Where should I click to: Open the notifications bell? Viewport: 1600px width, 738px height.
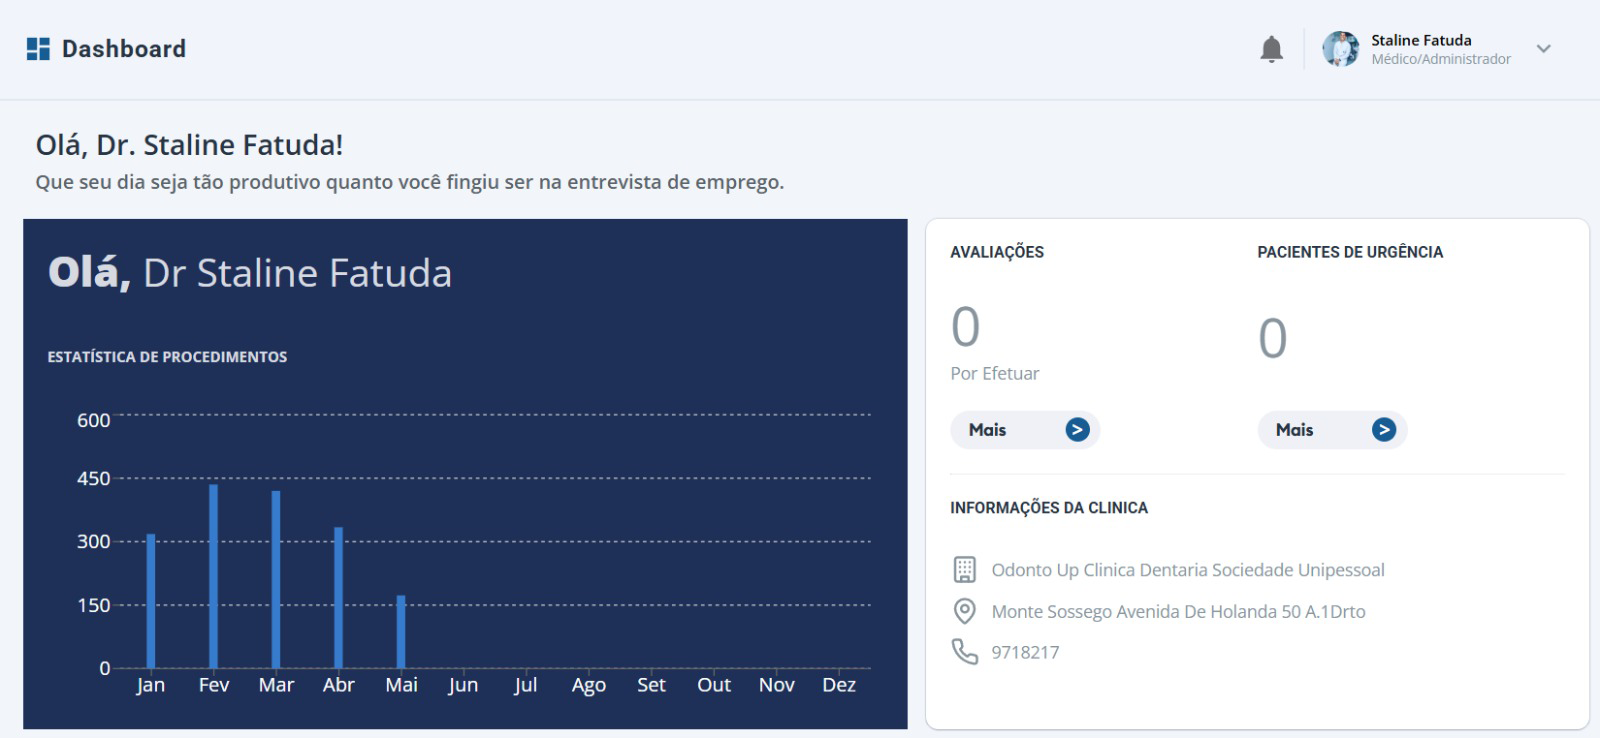tap(1271, 49)
